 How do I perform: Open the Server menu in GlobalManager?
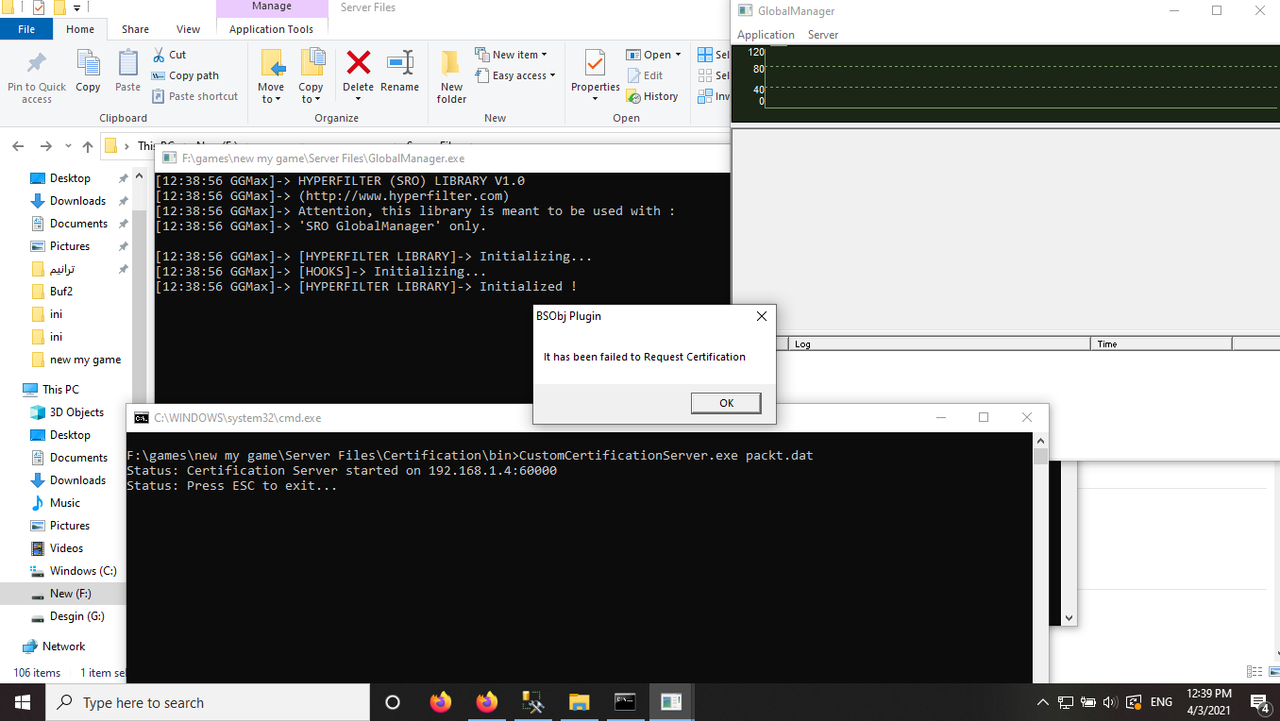(x=823, y=34)
